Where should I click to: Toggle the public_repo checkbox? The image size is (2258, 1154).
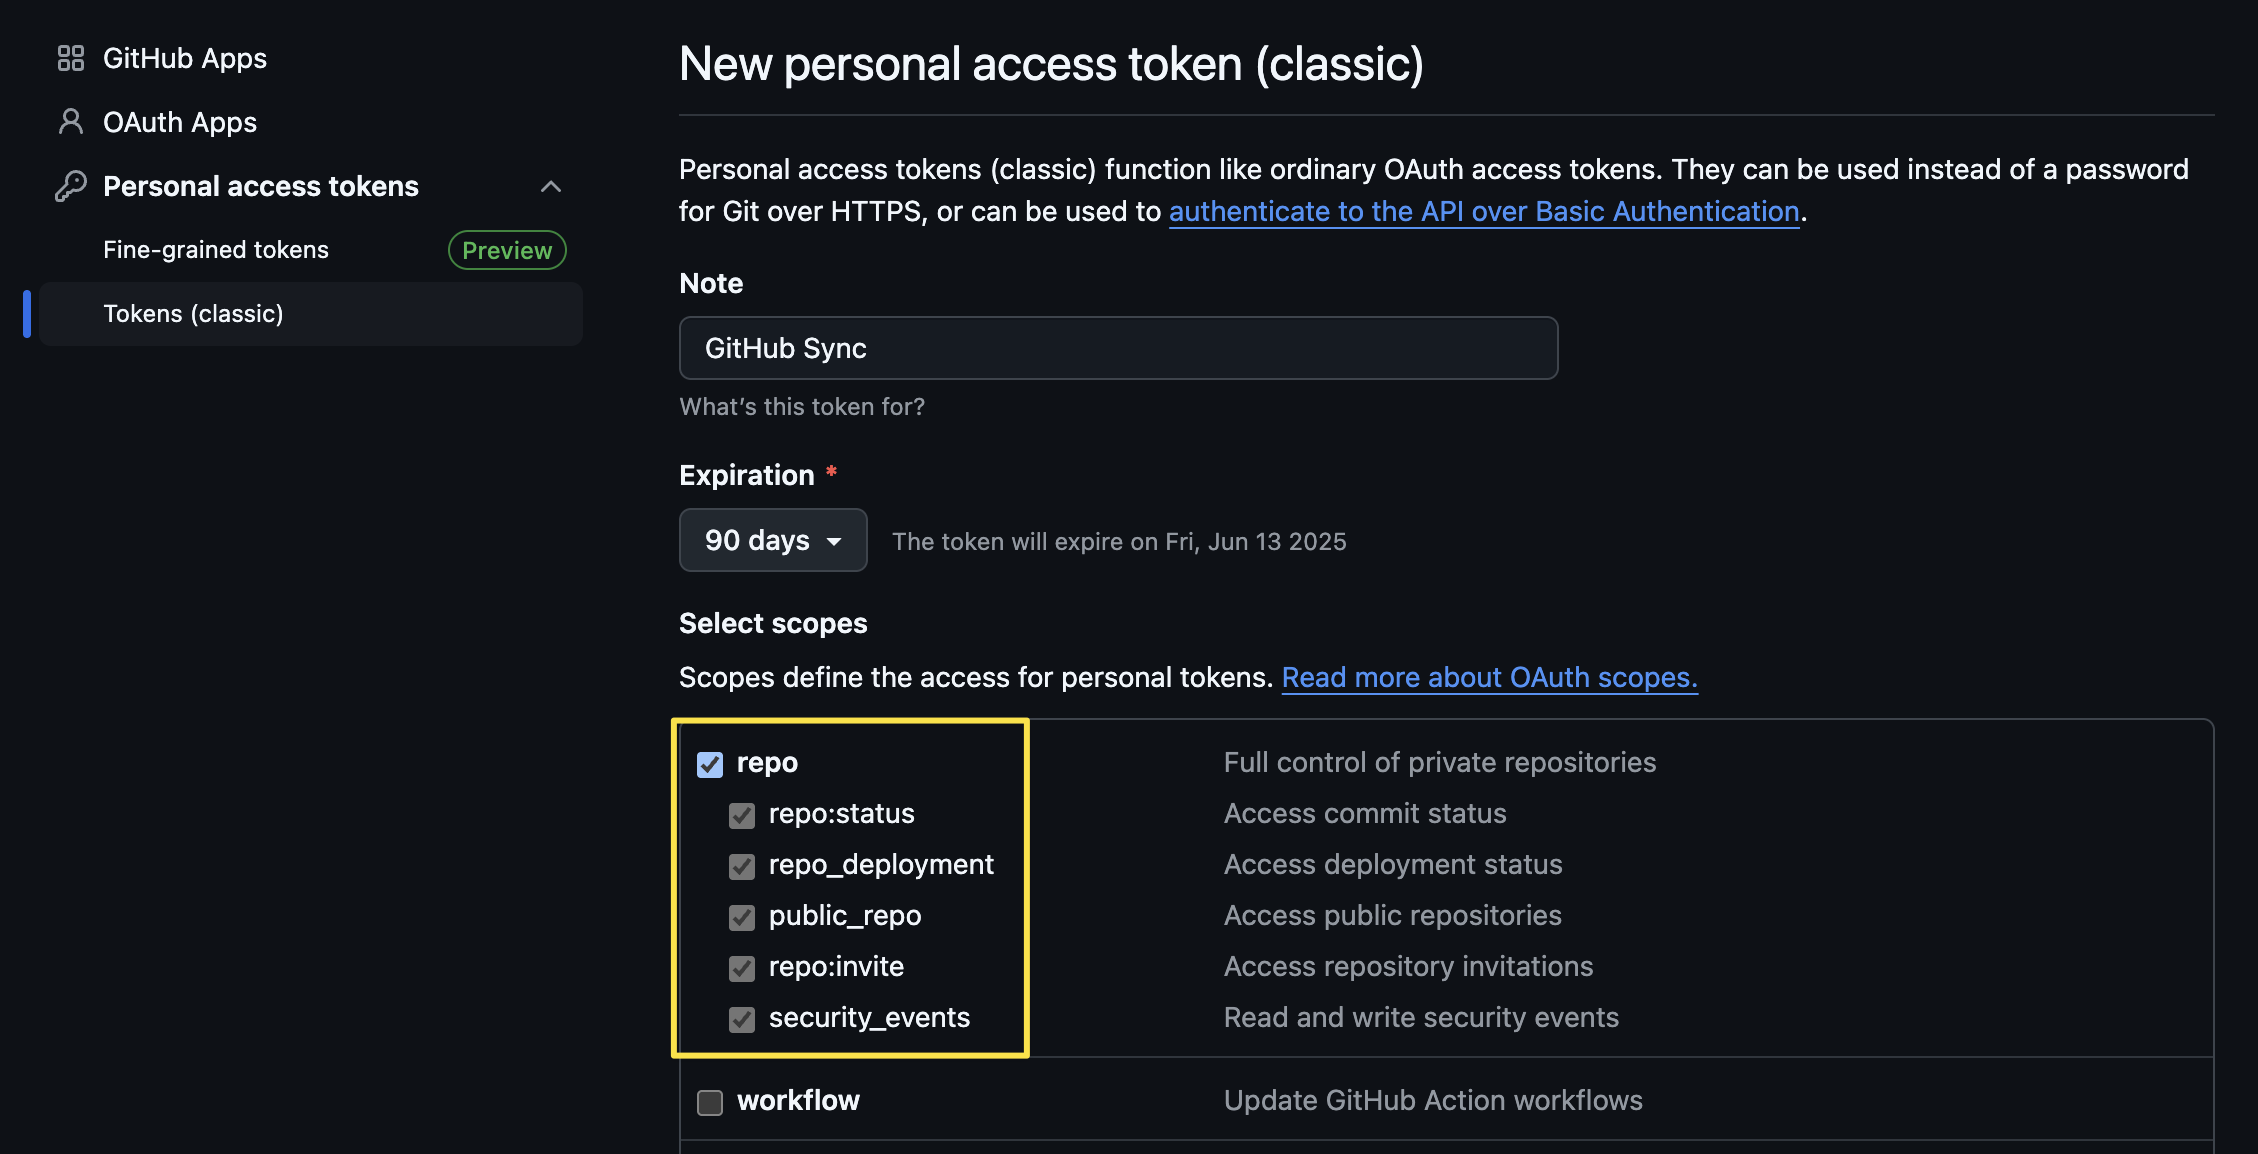point(742,917)
